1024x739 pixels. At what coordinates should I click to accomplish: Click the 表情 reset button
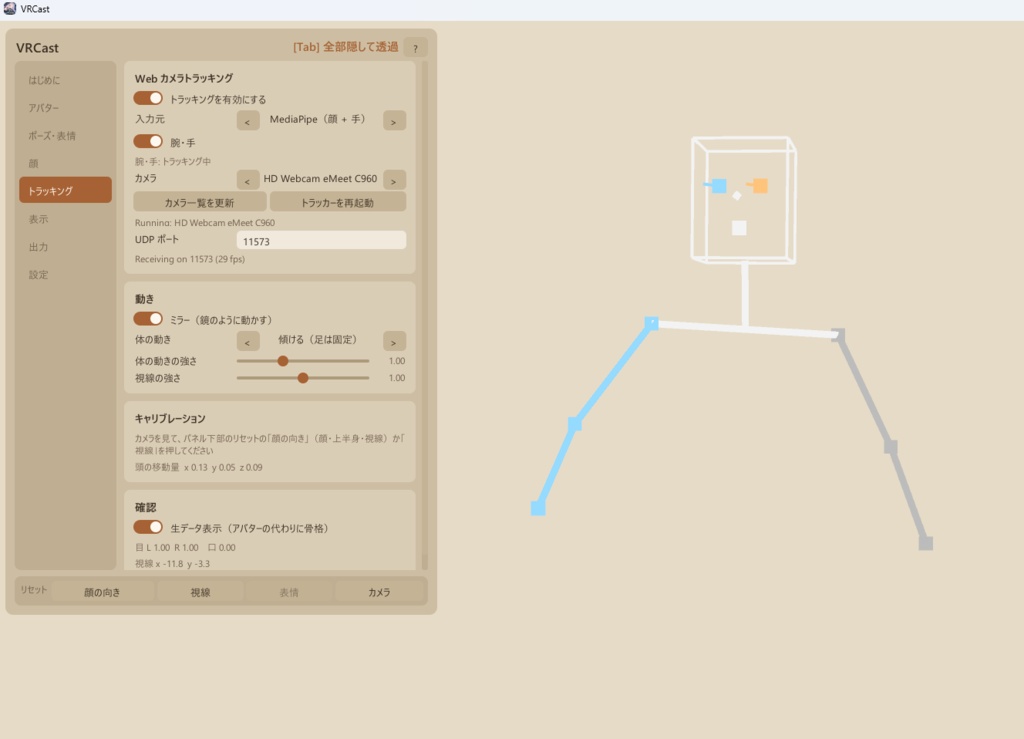(x=289, y=592)
